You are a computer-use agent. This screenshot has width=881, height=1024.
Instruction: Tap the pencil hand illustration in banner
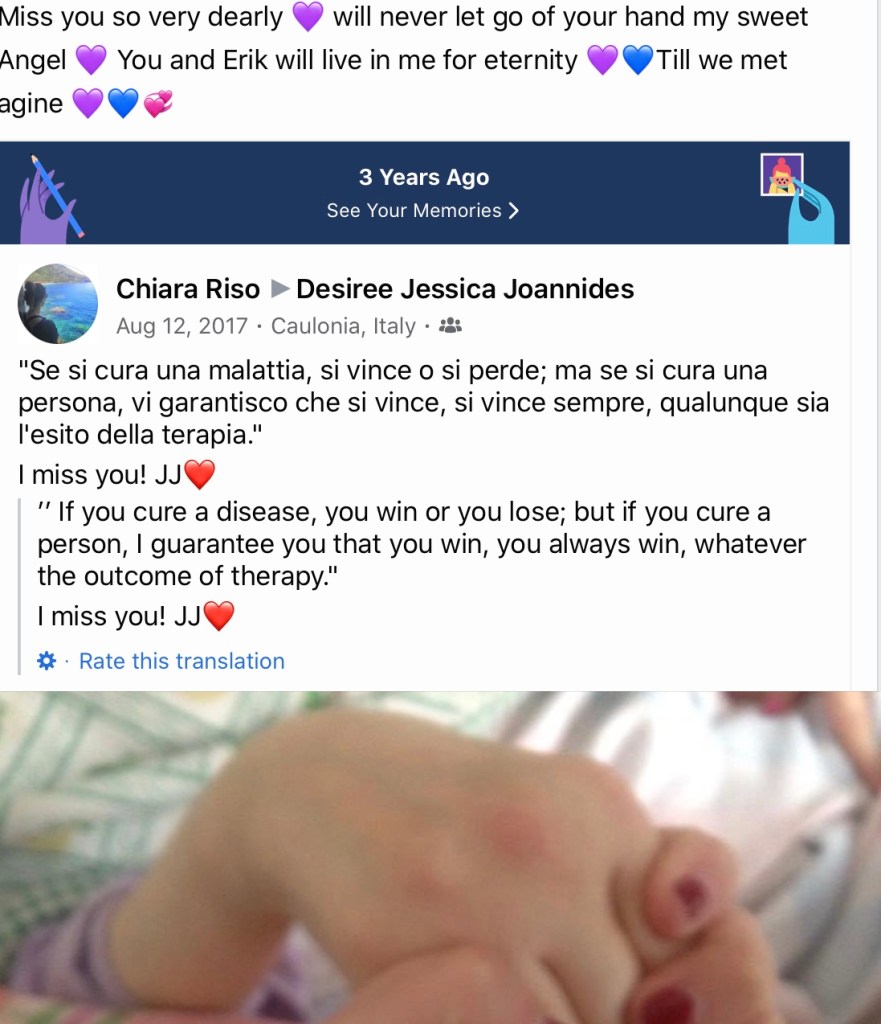pos(51,196)
